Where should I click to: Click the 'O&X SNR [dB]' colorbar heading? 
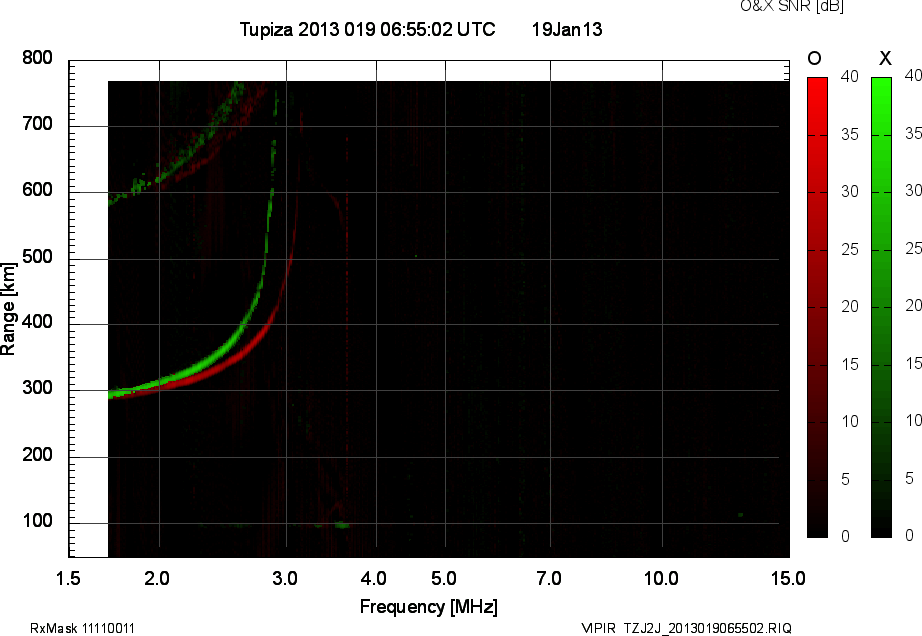click(791, 6)
